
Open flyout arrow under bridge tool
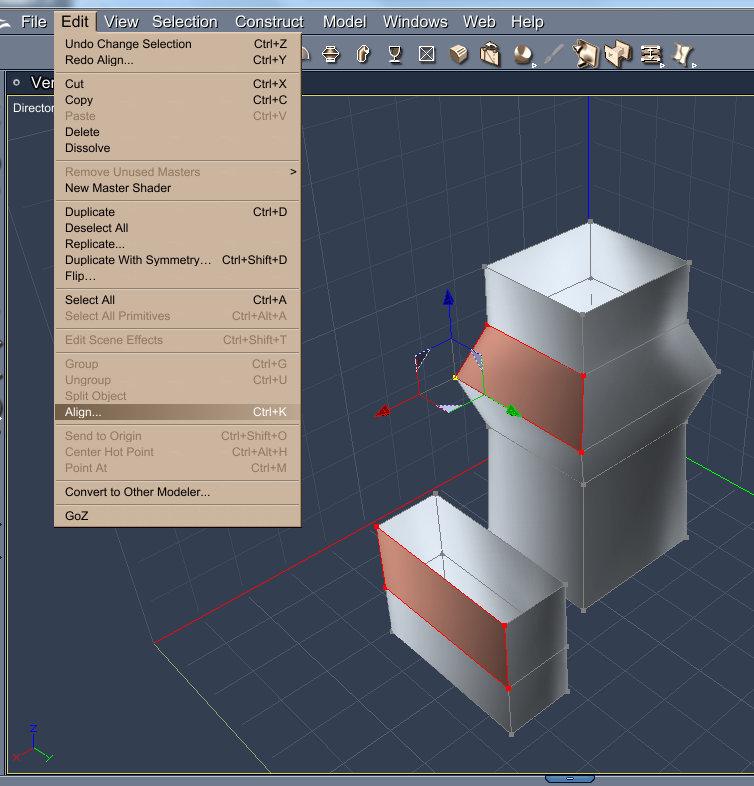pyautogui.click(x=663, y=66)
